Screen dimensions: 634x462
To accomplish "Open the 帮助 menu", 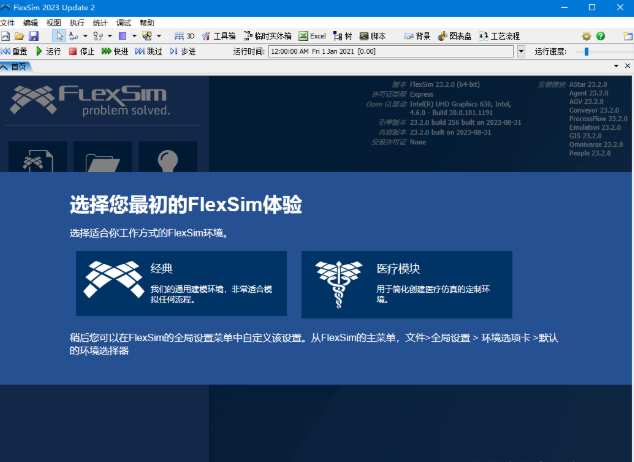I will point(147,23).
